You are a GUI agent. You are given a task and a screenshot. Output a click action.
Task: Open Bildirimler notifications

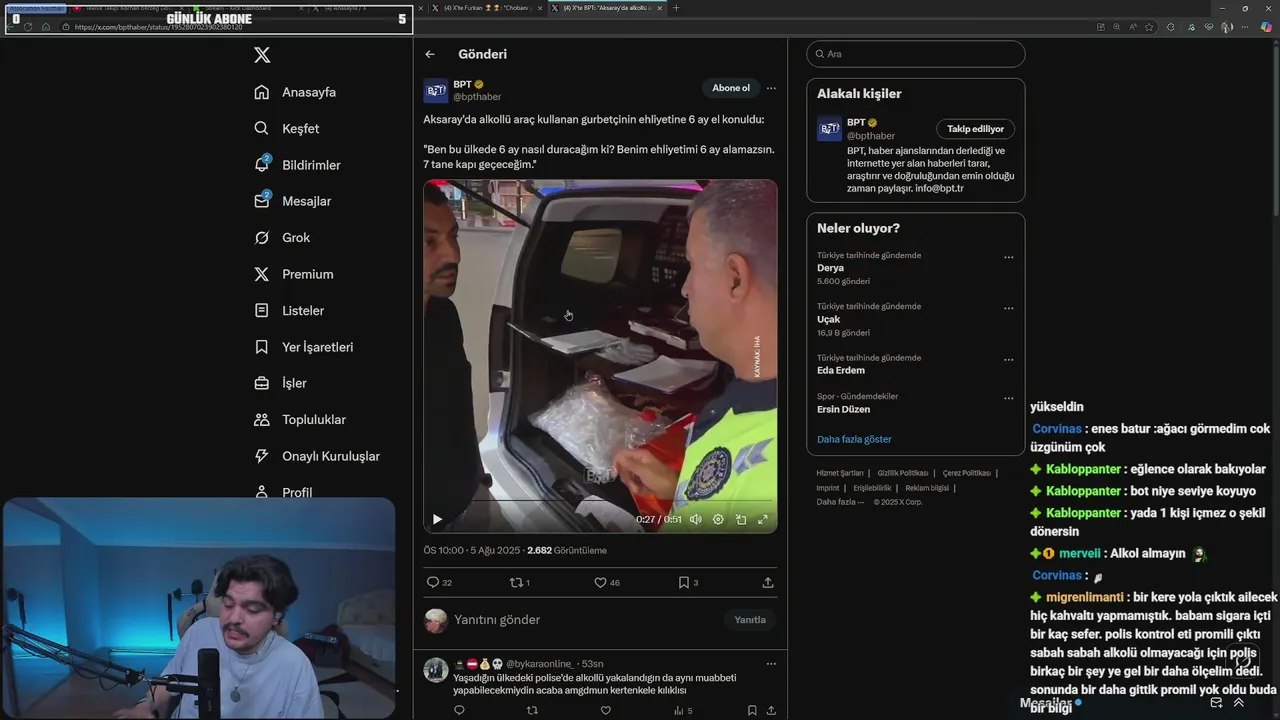click(x=297, y=165)
